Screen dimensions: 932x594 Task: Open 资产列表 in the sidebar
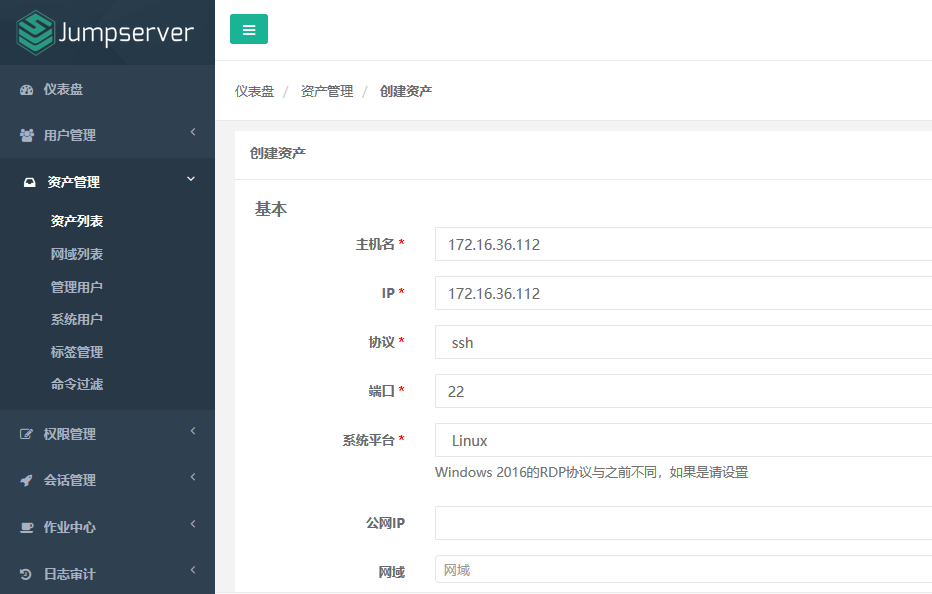coord(77,221)
